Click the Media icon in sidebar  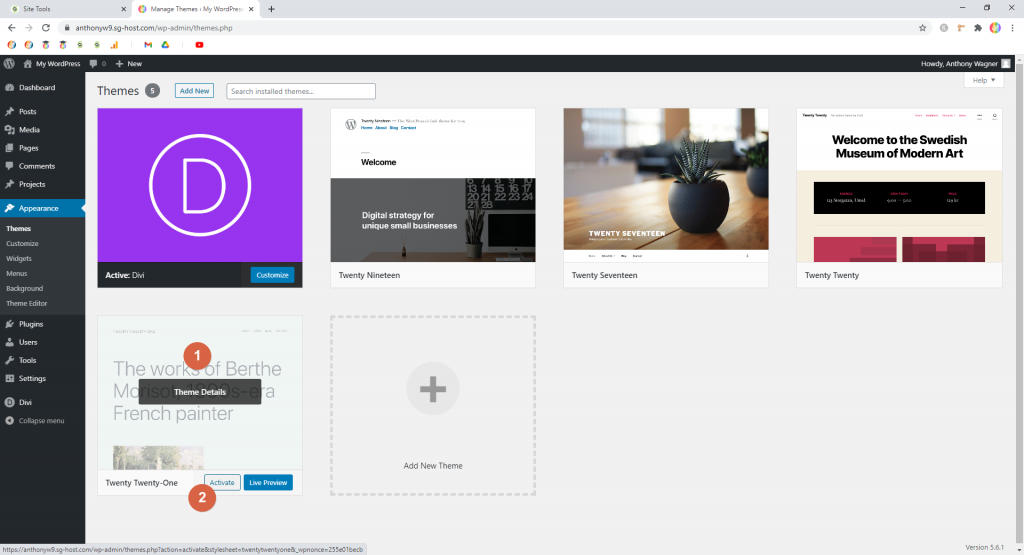pyautogui.click(x=10, y=130)
